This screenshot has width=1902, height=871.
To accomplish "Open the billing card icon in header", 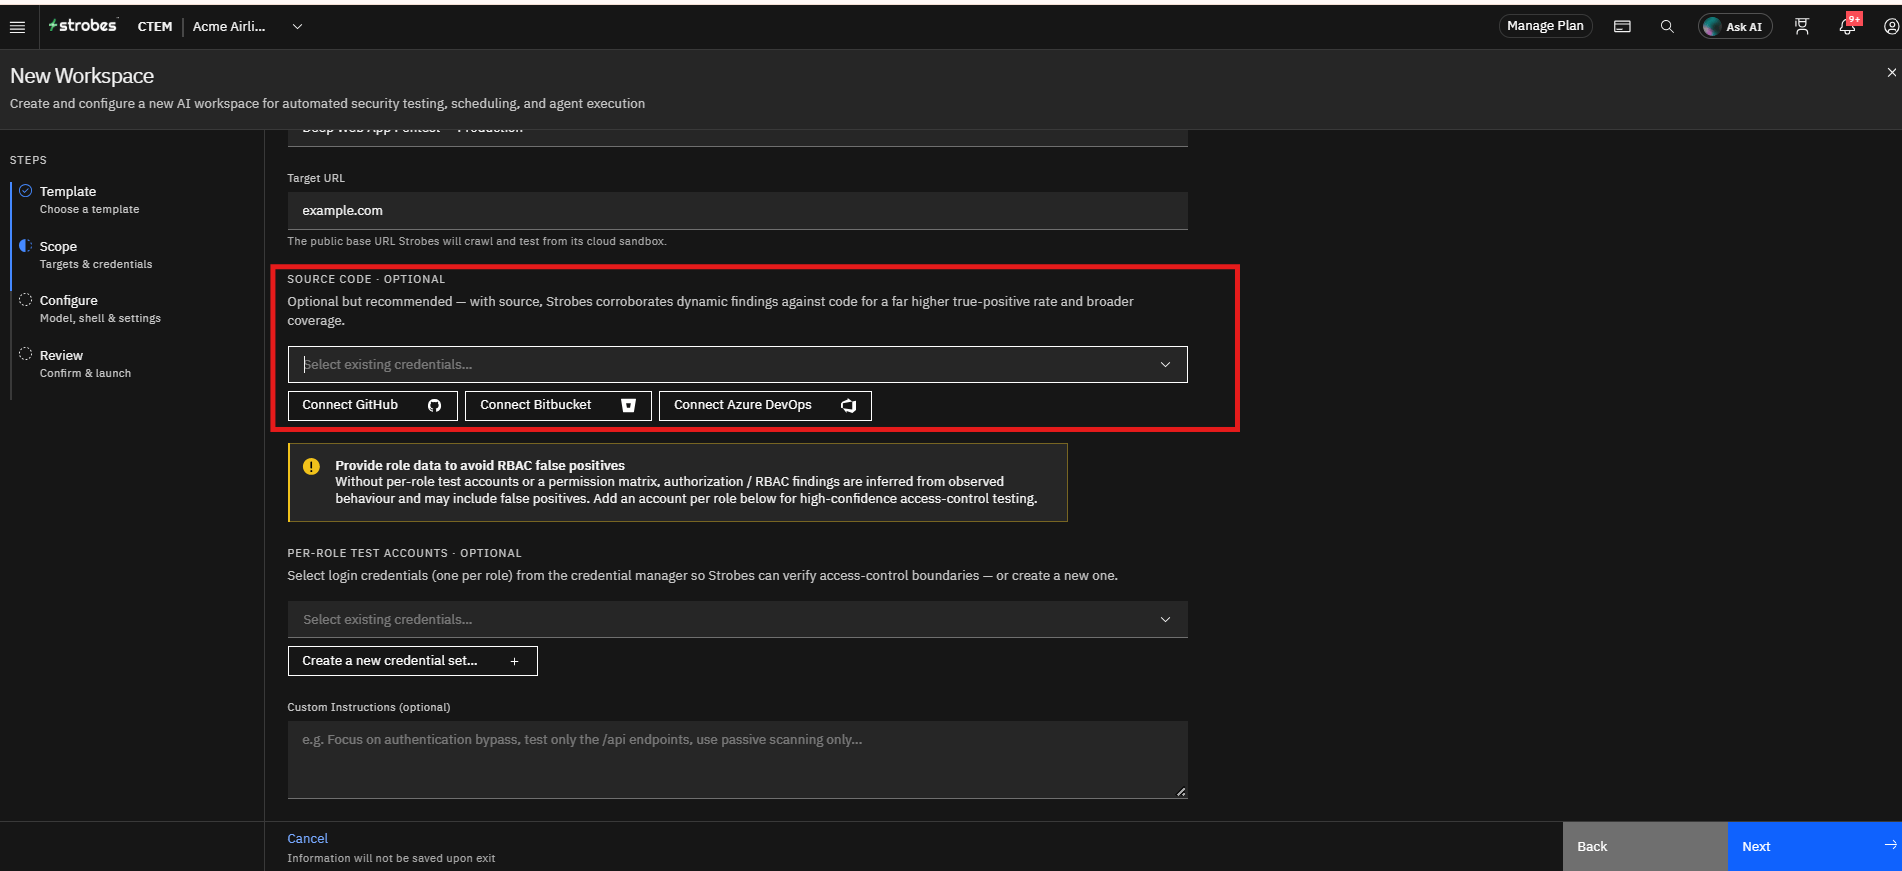I will [x=1622, y=27].
